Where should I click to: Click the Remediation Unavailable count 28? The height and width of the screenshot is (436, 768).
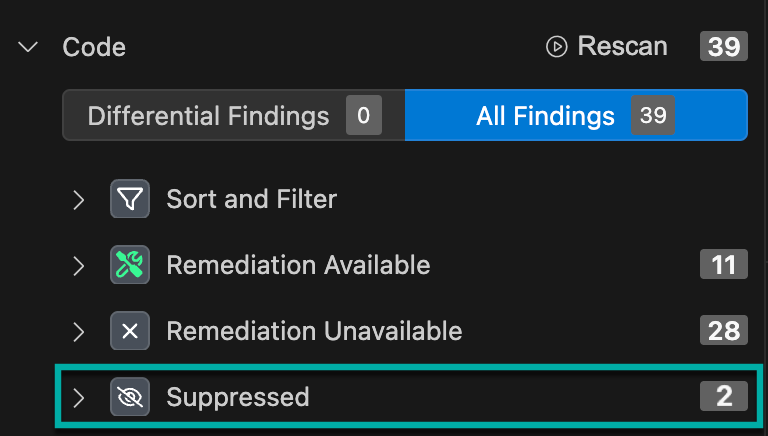(x=723, y=331)
